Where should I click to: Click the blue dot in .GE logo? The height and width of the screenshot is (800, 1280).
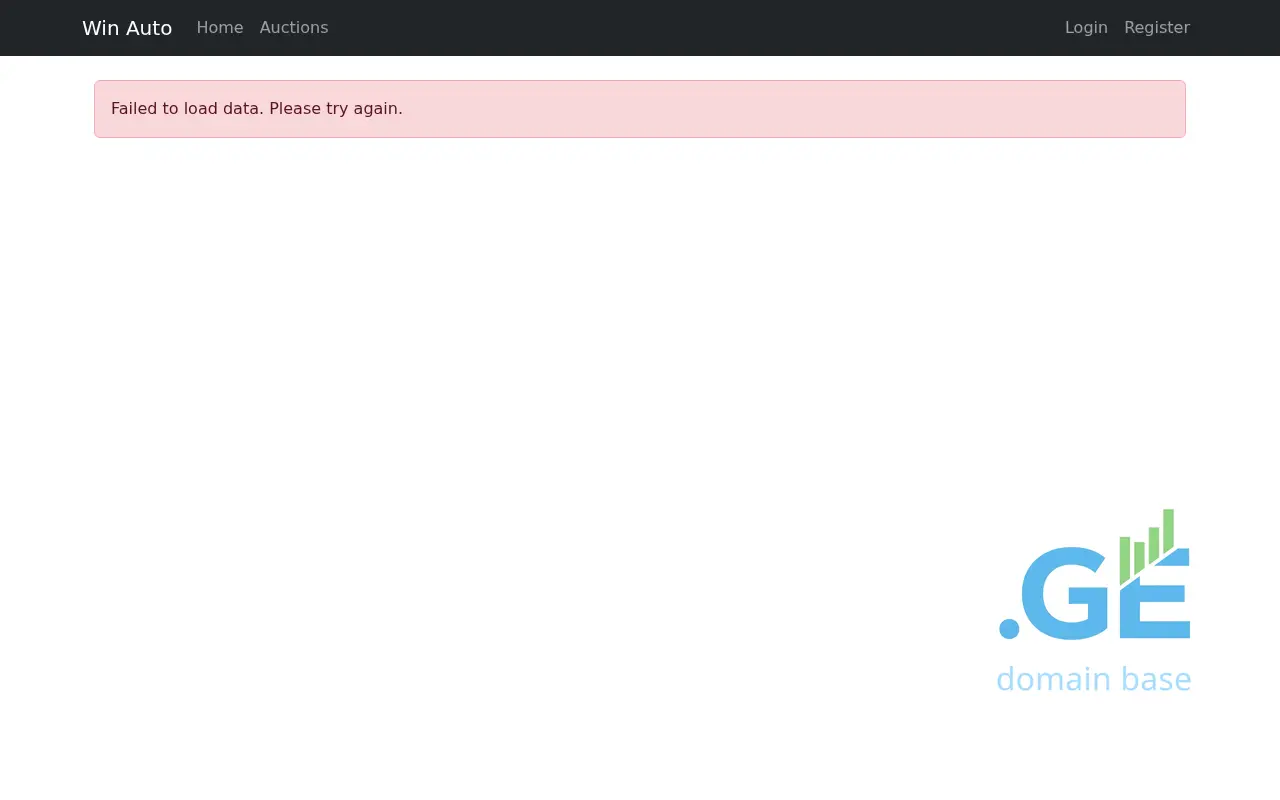[1009, 629]
